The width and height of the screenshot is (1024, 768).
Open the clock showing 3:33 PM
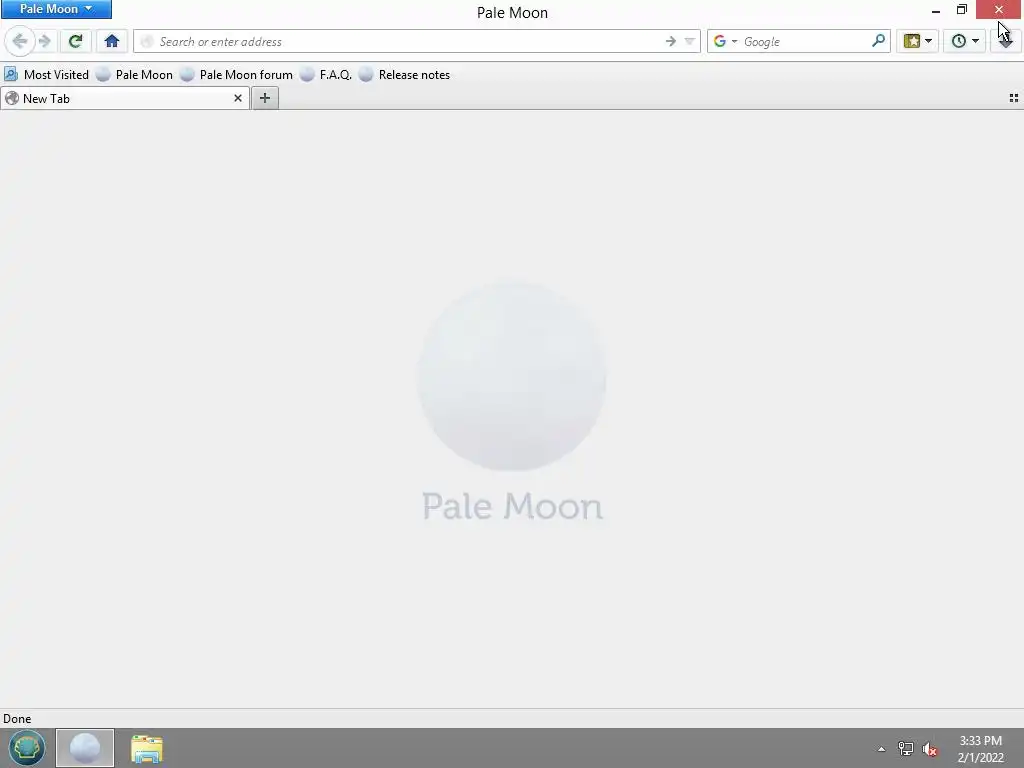coord(980,748)
